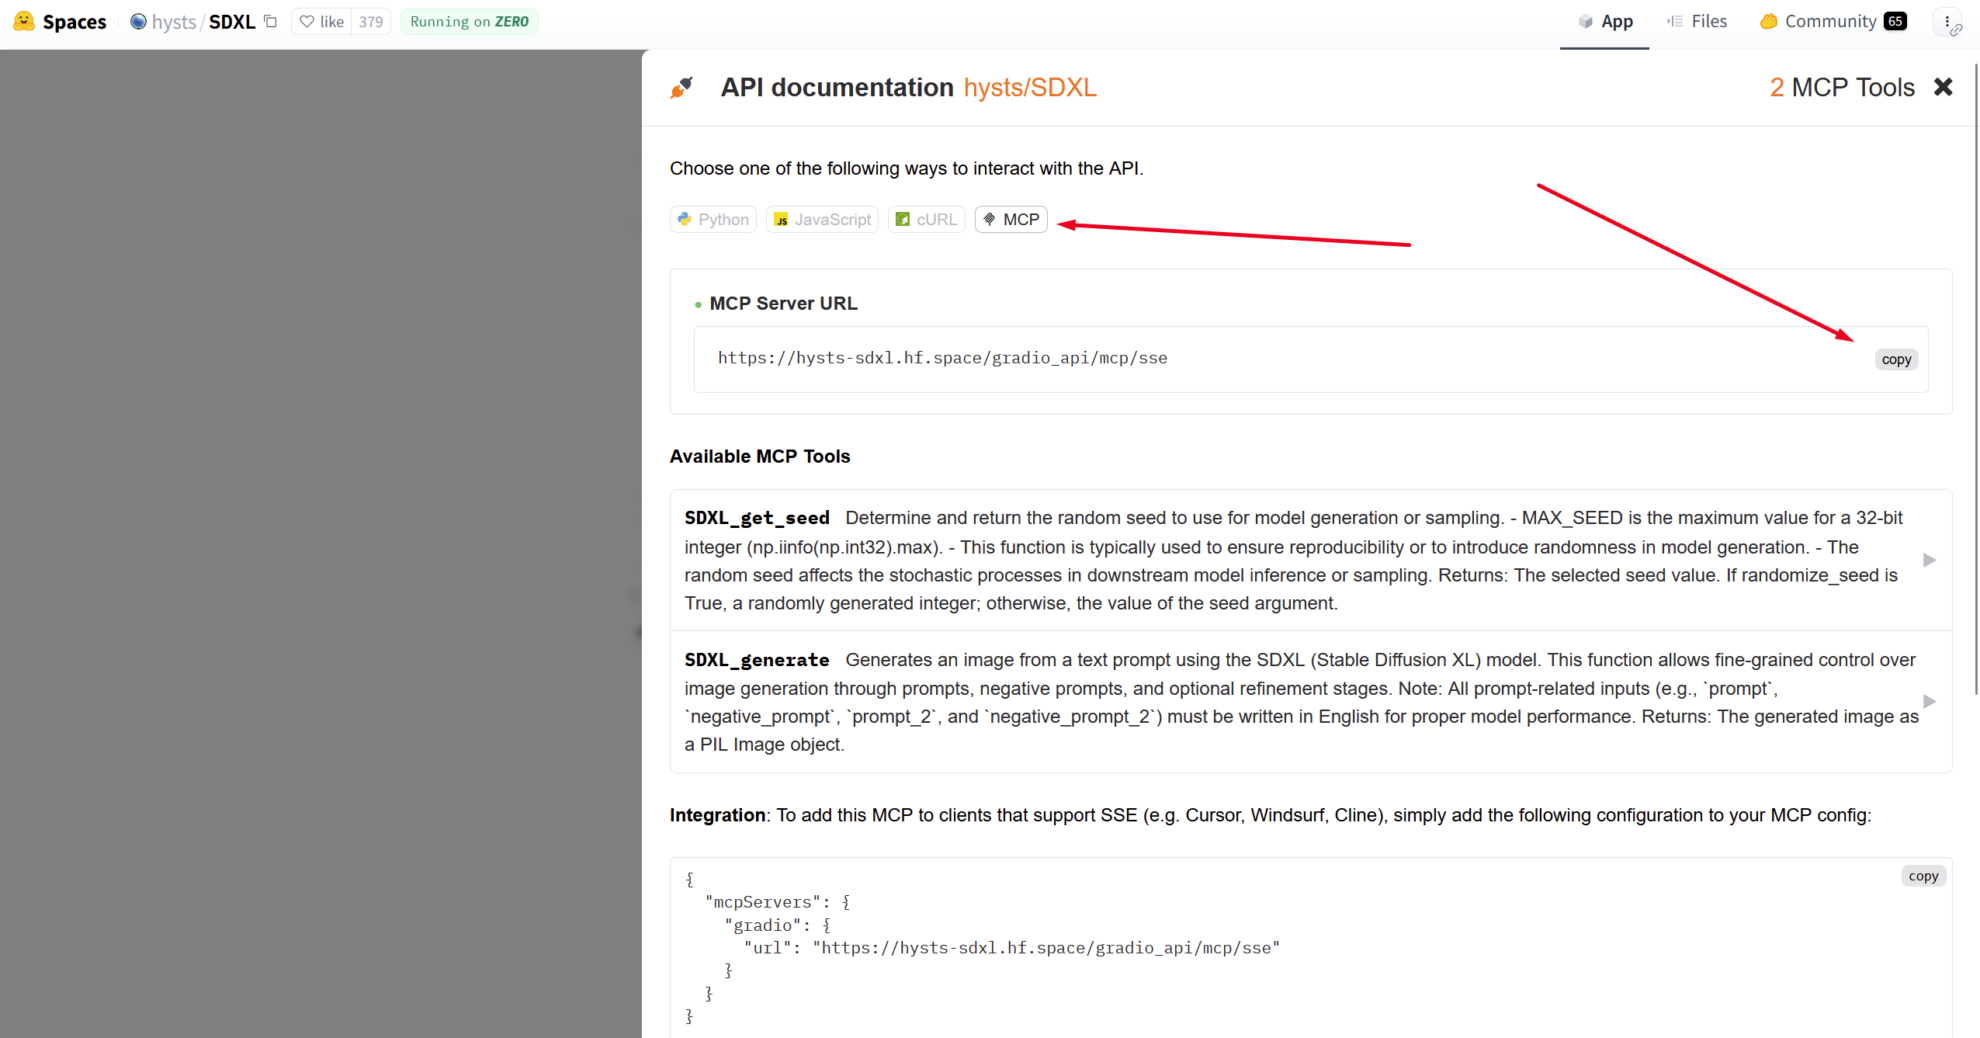
Task: Click the MCP Server URL status dot
Action: [696, 303]
